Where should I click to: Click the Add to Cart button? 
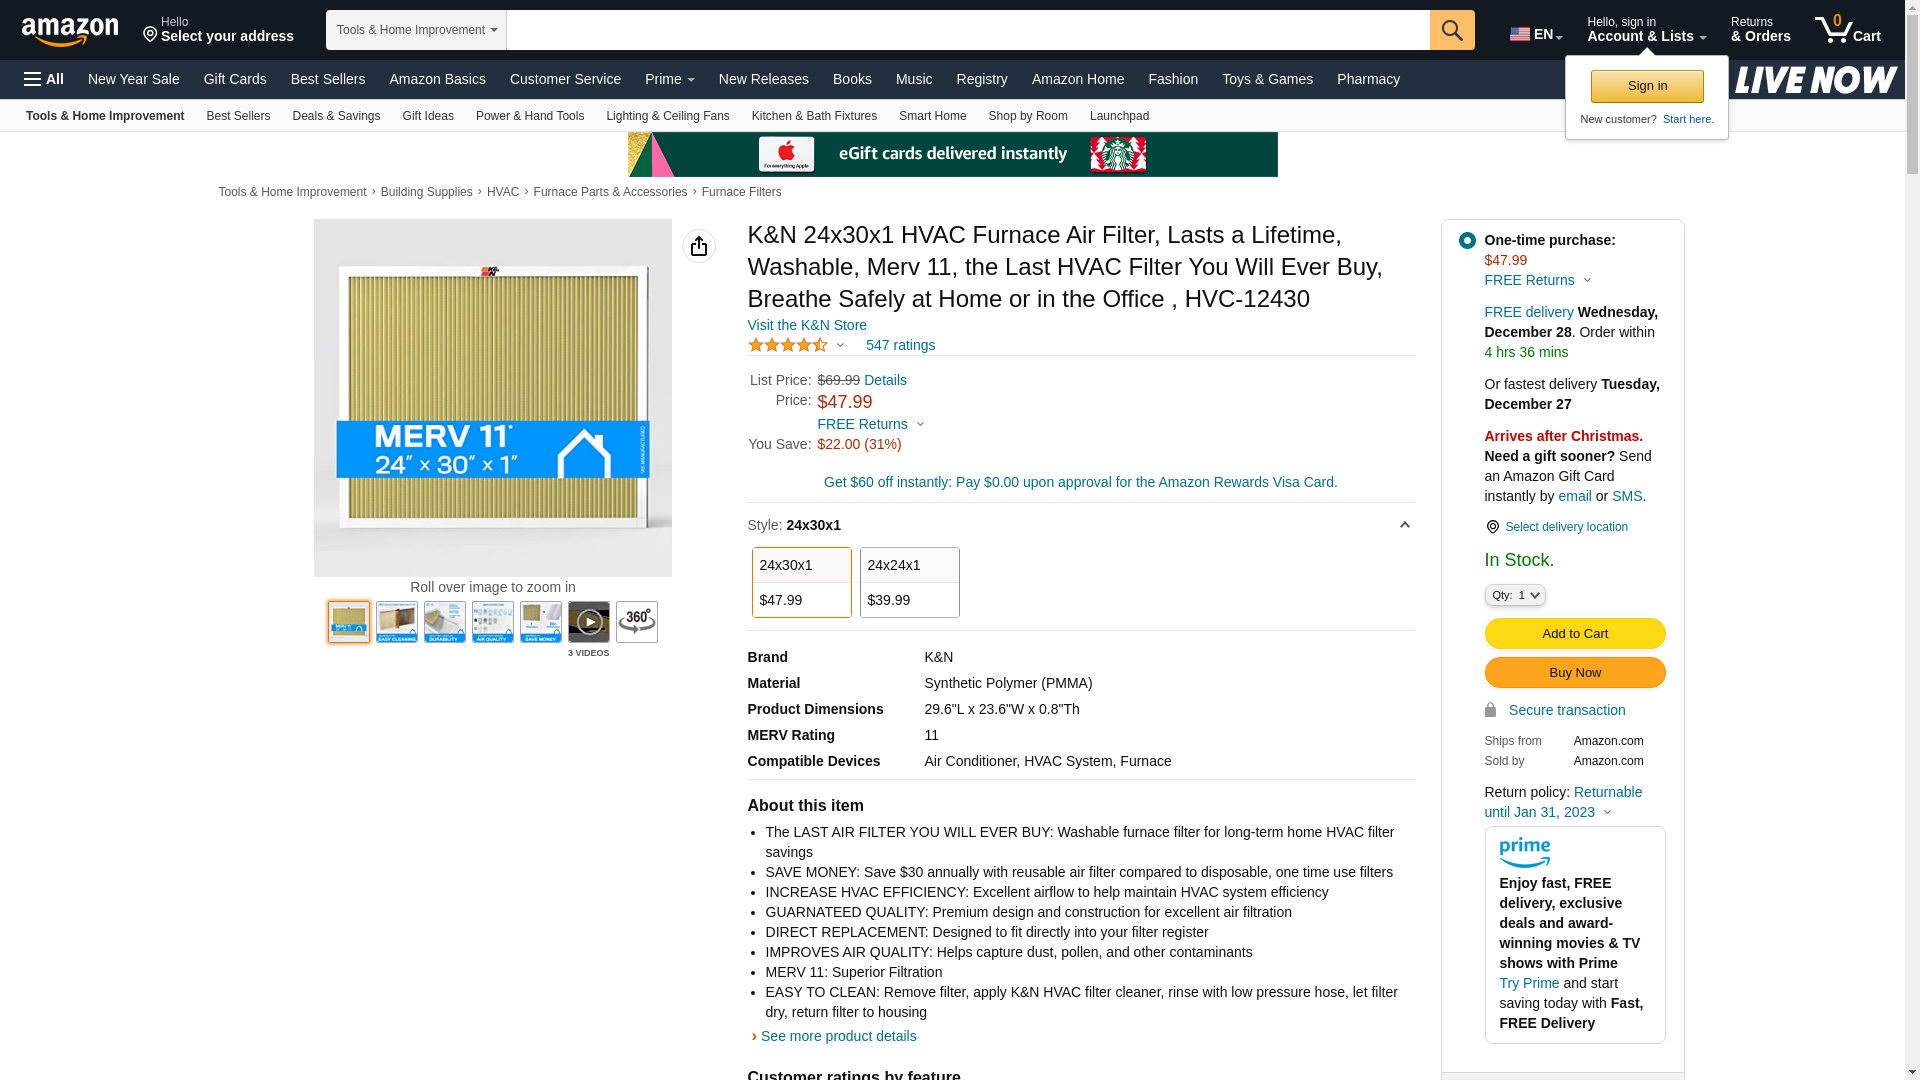point(1574,633)
